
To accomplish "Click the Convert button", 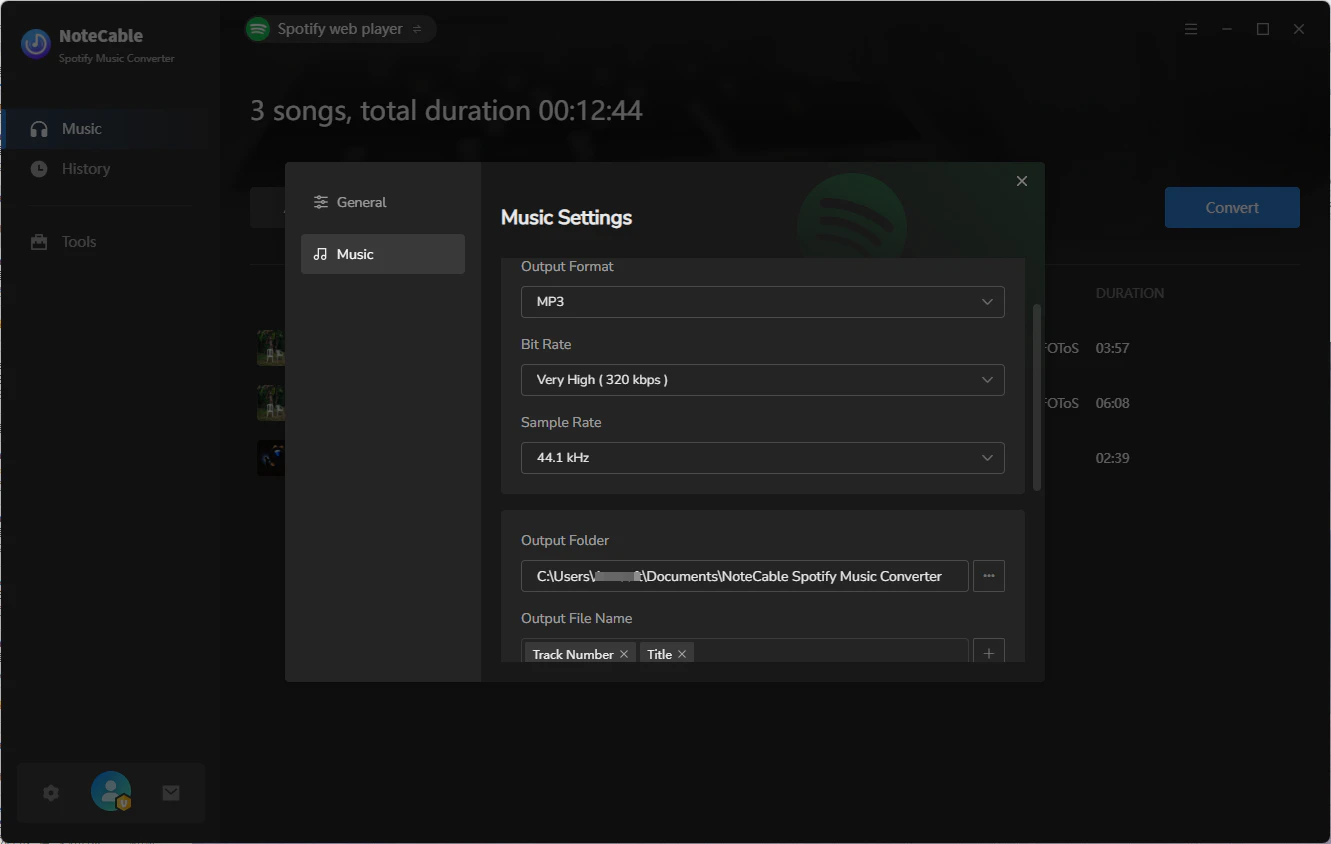I will [1231, 207].
